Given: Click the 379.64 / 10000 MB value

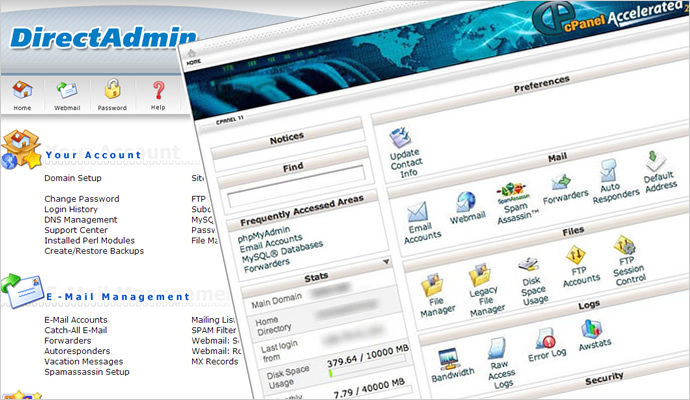Looking at the screenshot, I should pos(368,356).
